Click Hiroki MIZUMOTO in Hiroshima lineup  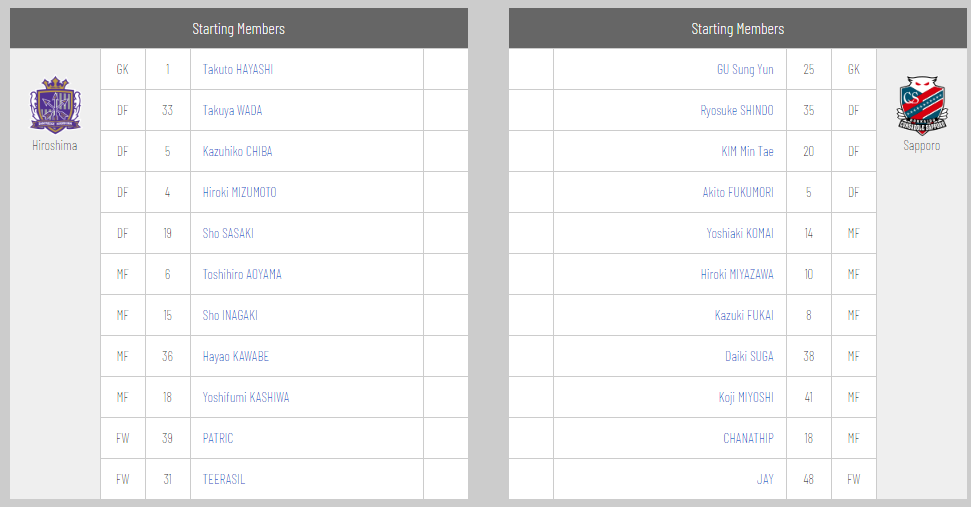coord(239,193)
